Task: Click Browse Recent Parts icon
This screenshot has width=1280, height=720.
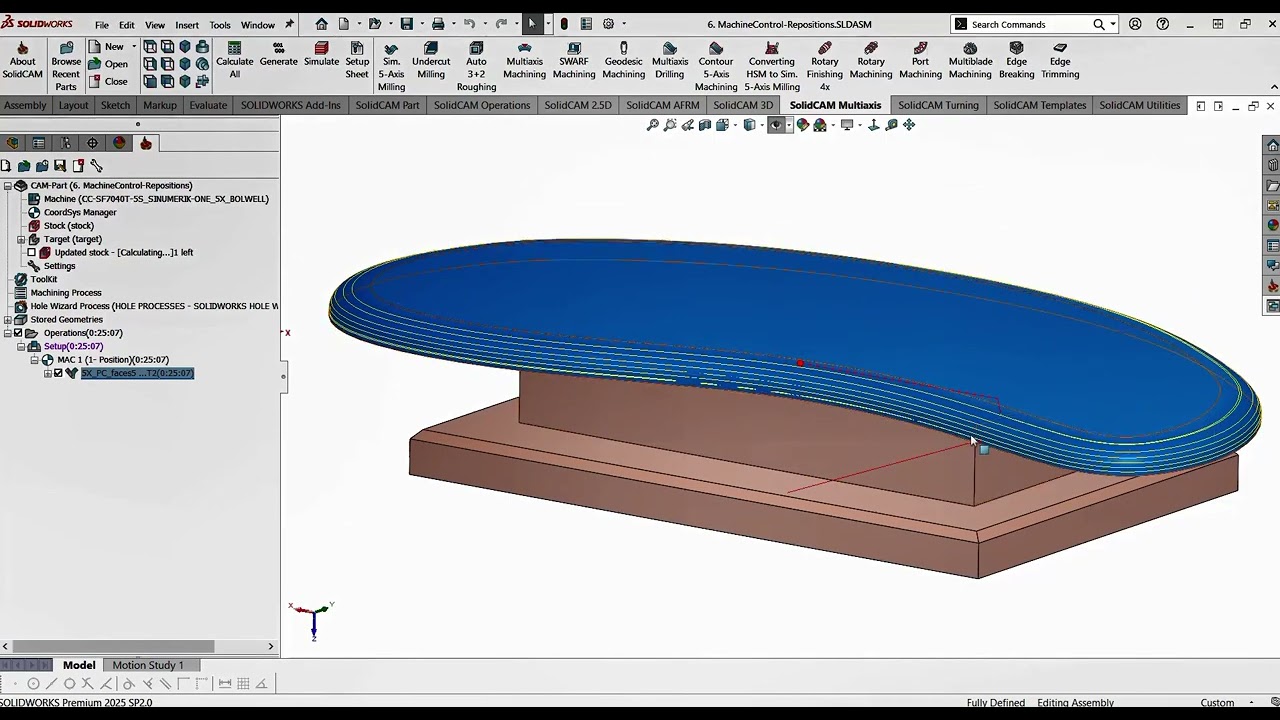Action: click(66, 47)
